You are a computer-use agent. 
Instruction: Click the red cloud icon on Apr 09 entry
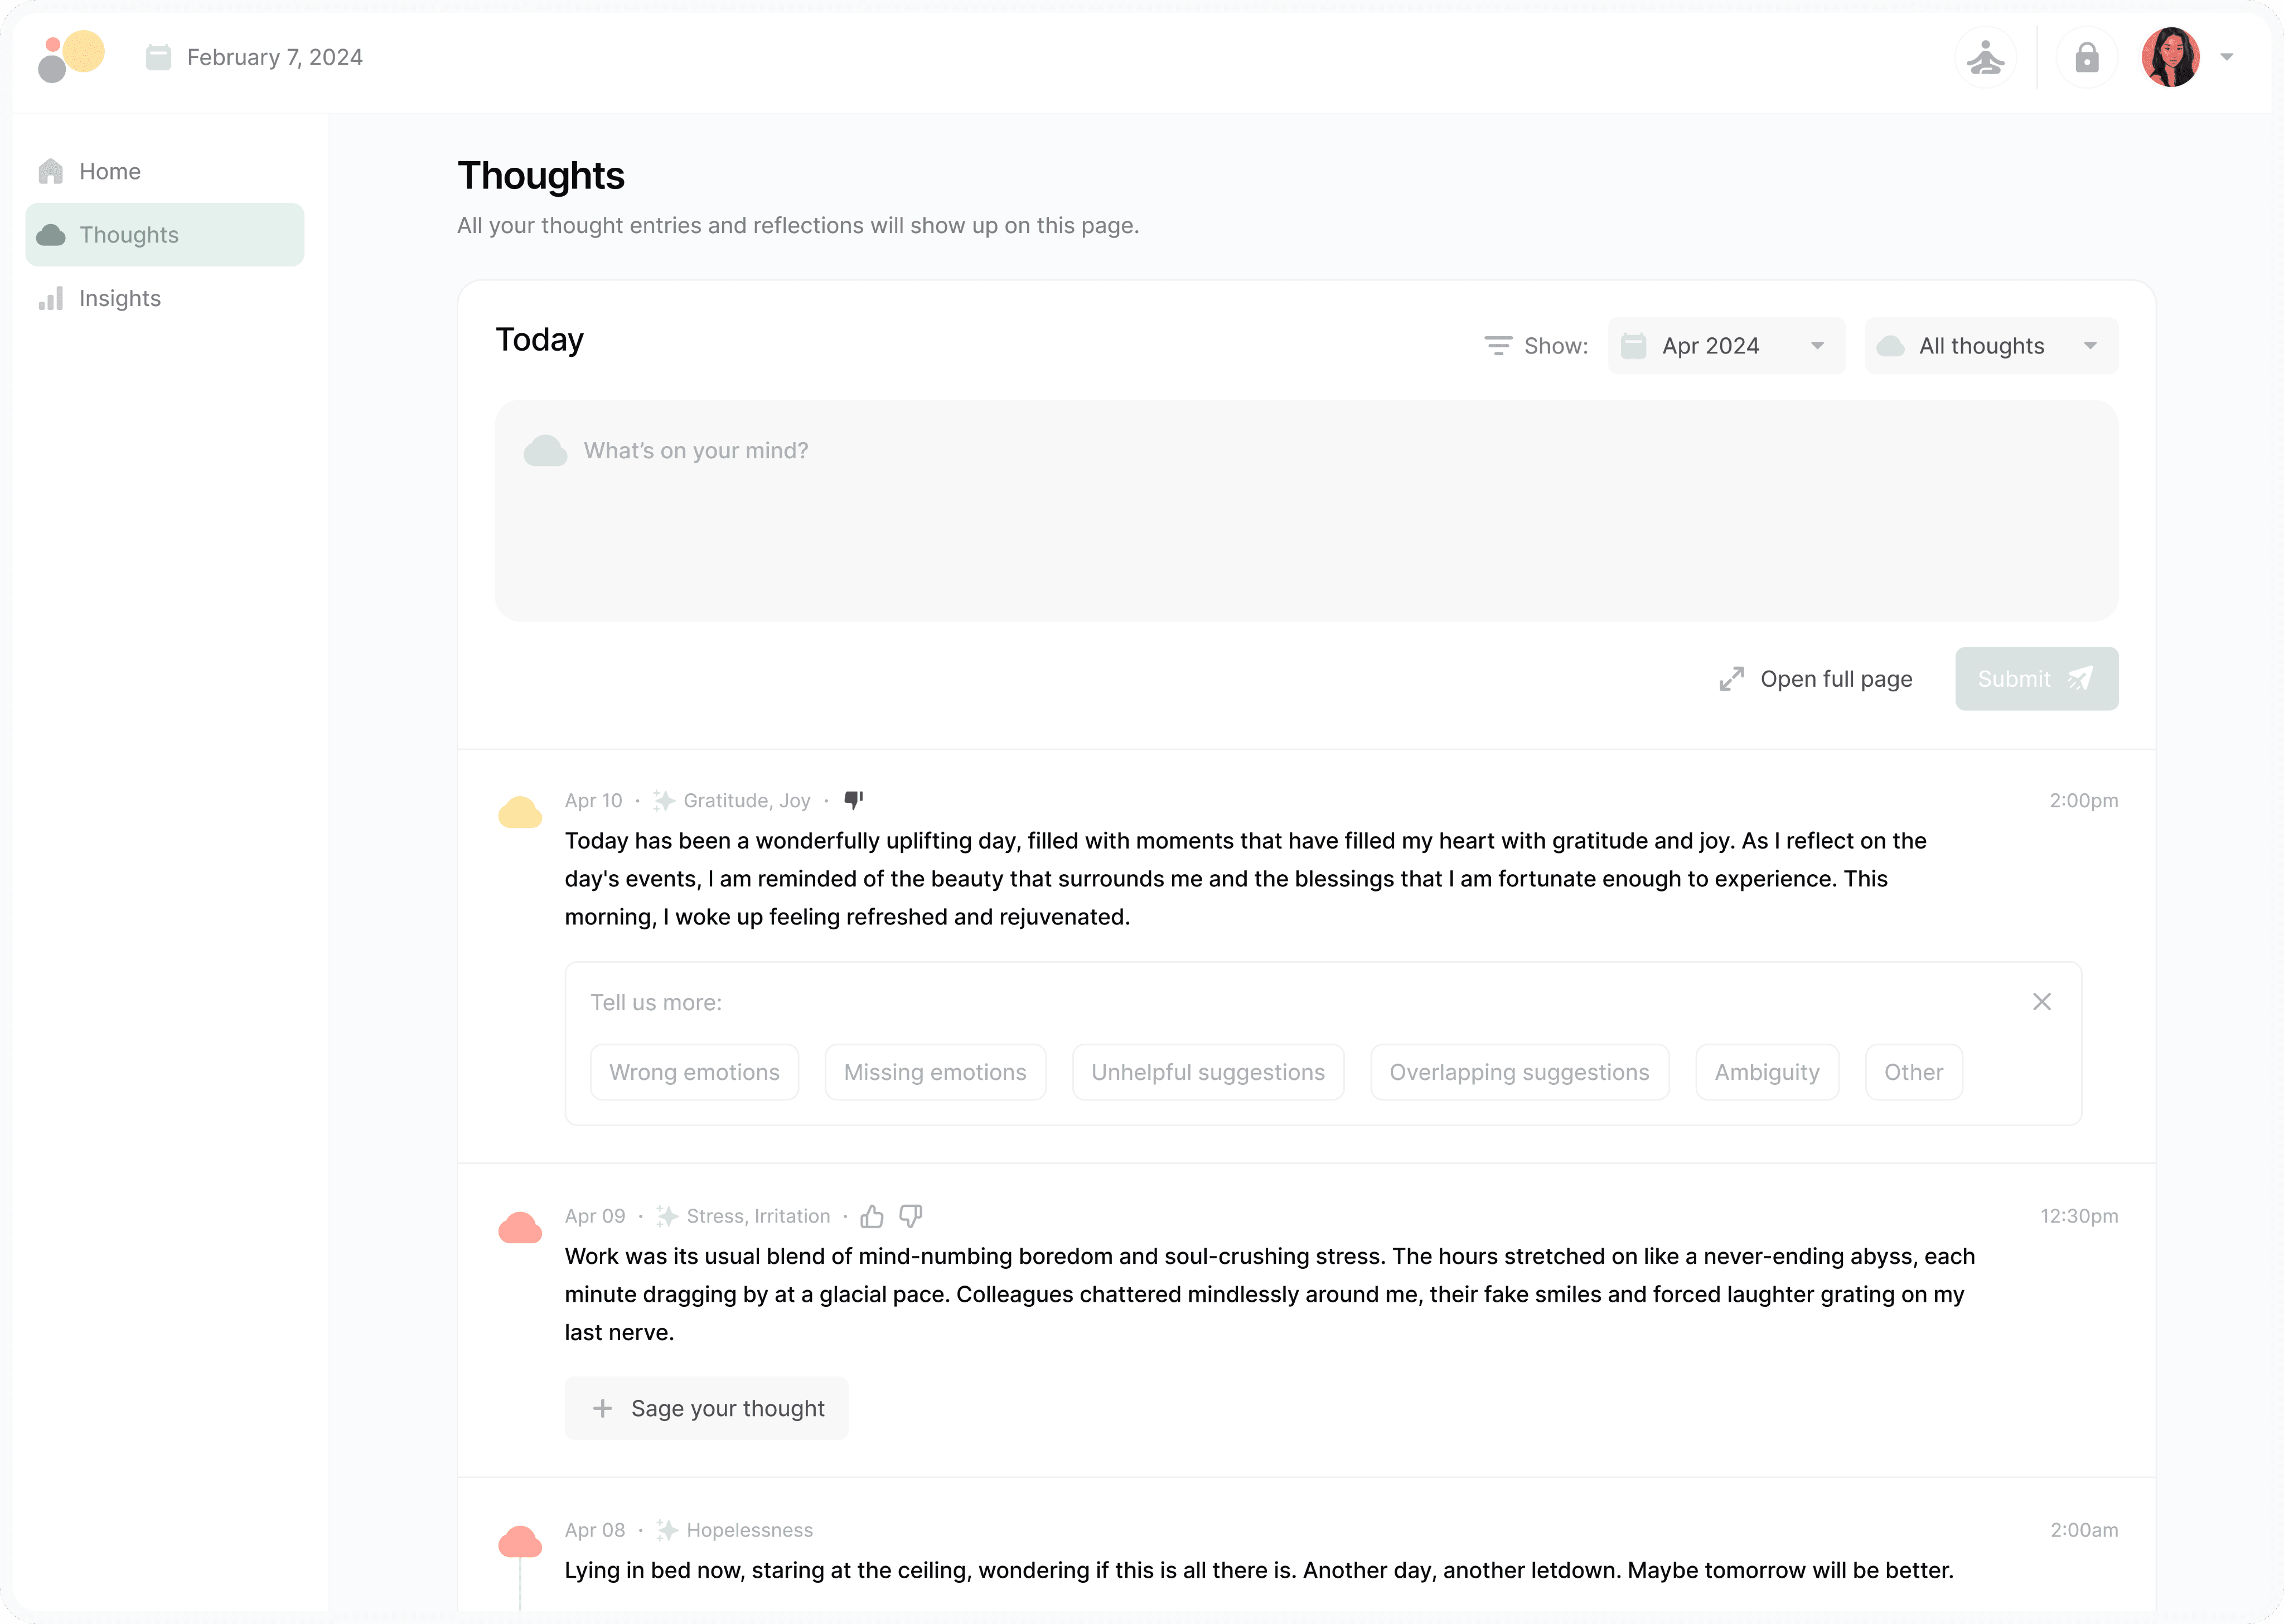[x=520, y=1227]
